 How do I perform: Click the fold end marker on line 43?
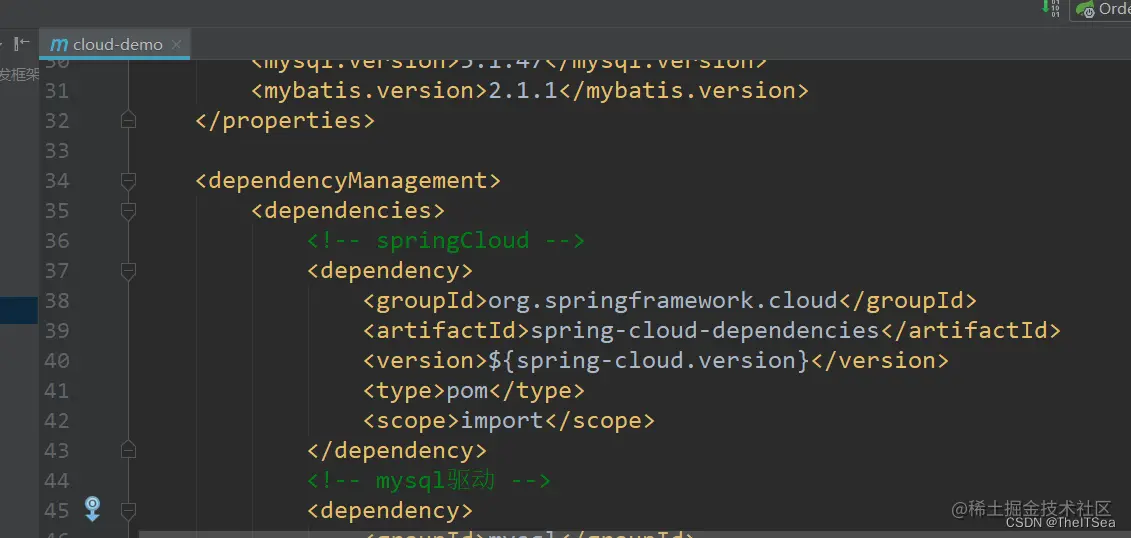(x=128, y=450)
